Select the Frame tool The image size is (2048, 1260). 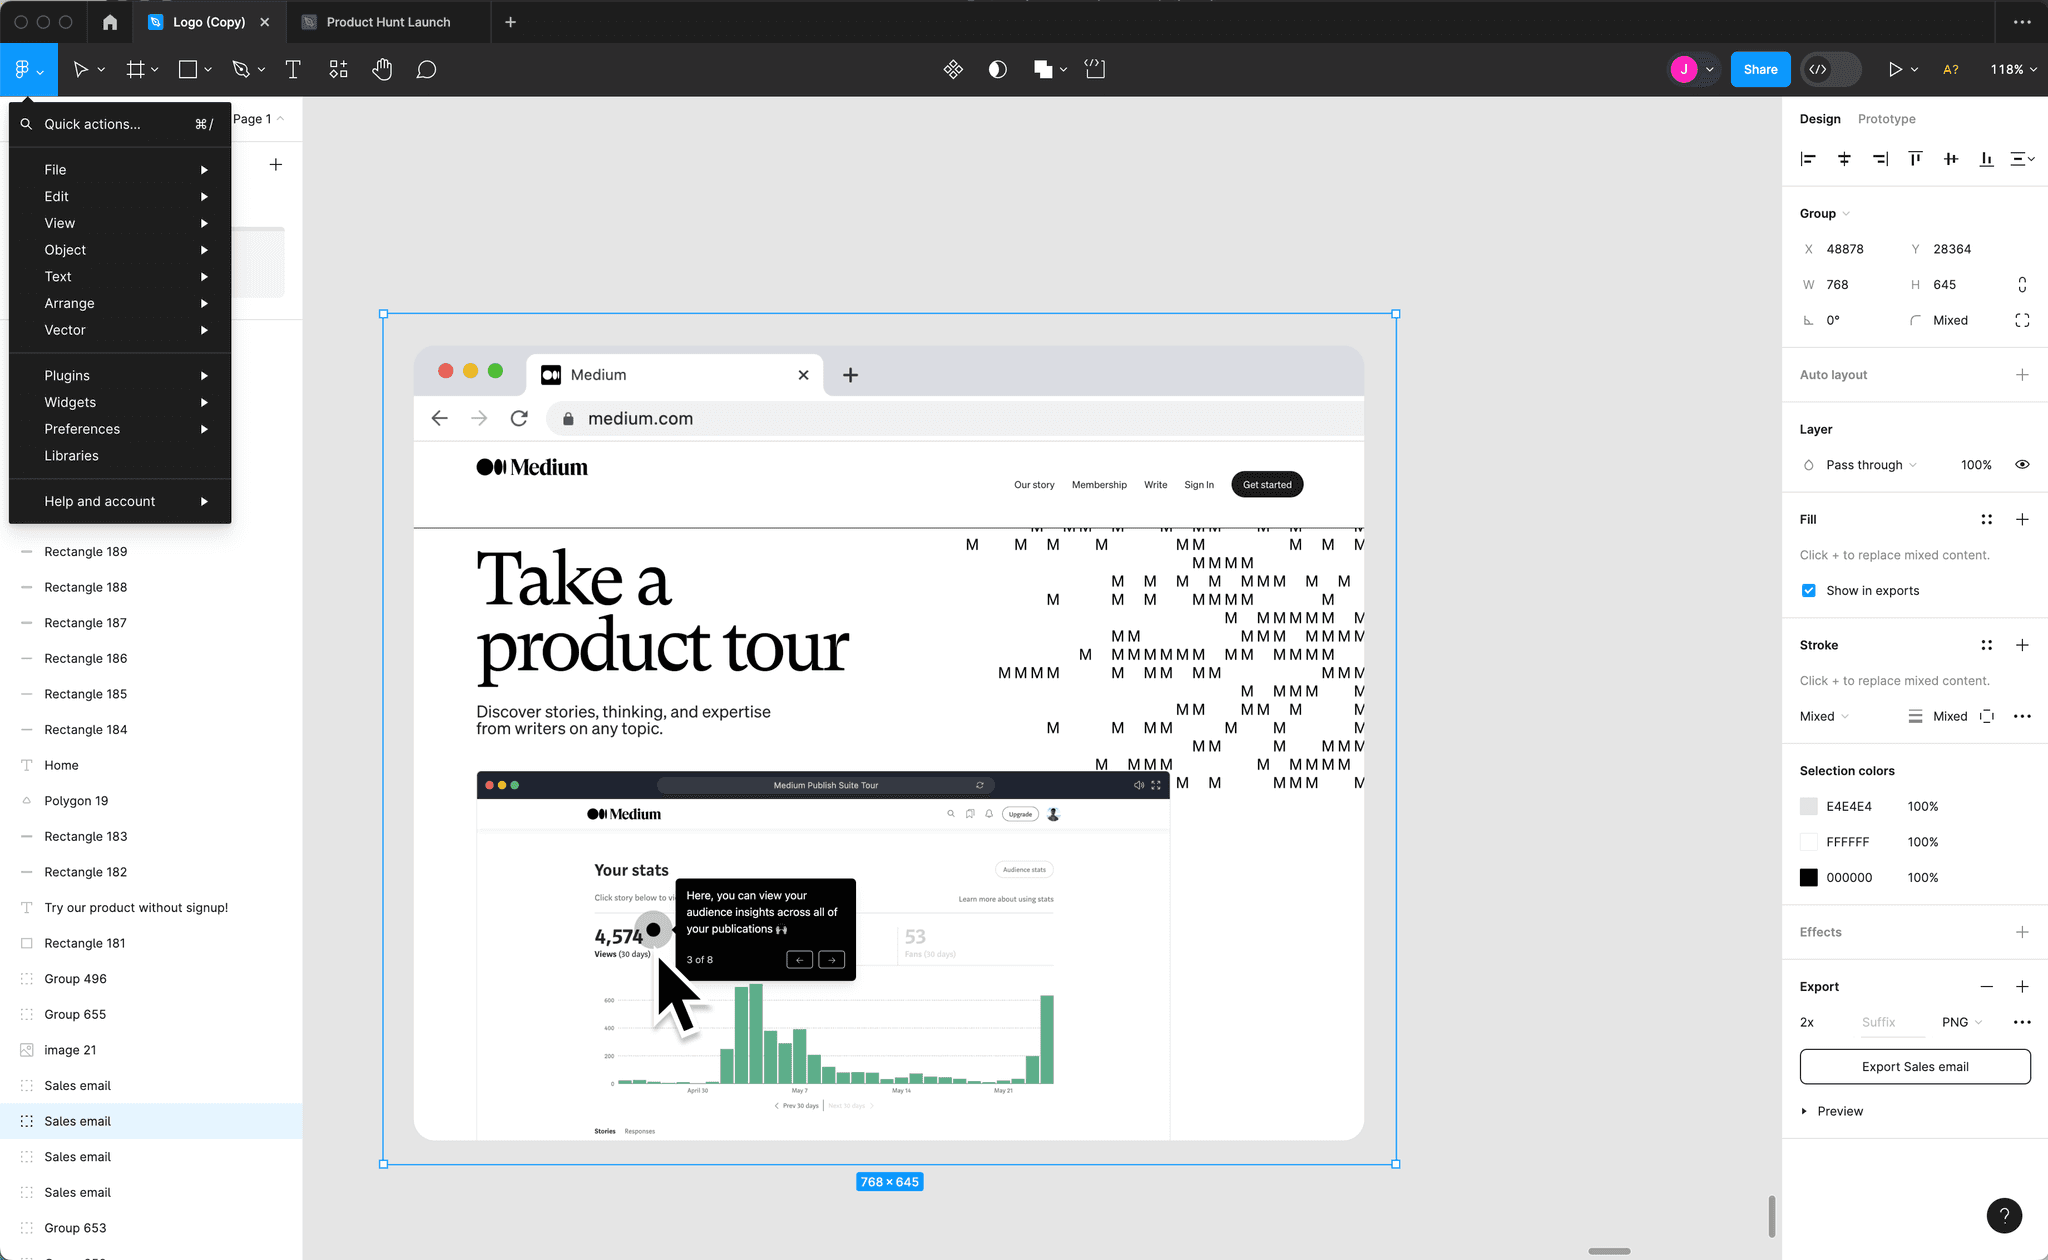[135, 69]
